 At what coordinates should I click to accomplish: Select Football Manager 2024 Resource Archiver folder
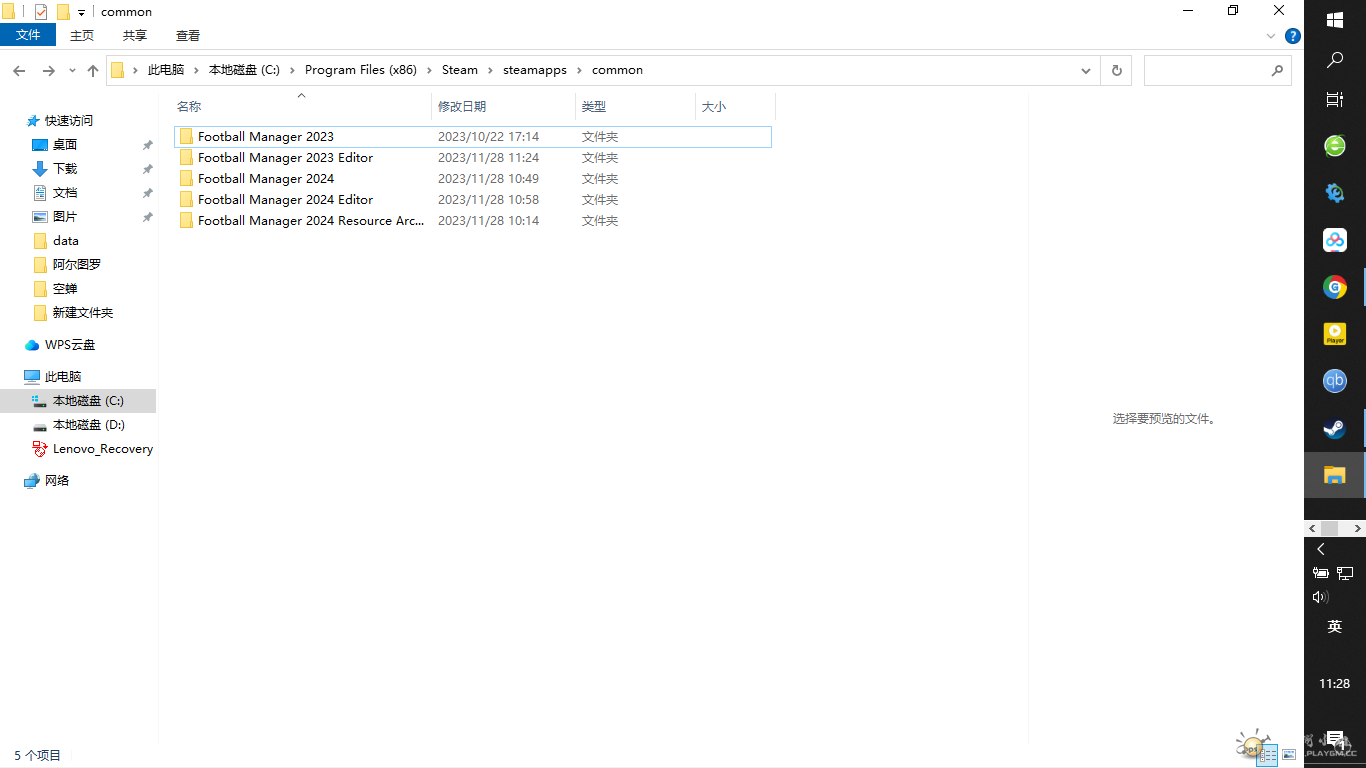click(472, 221)
